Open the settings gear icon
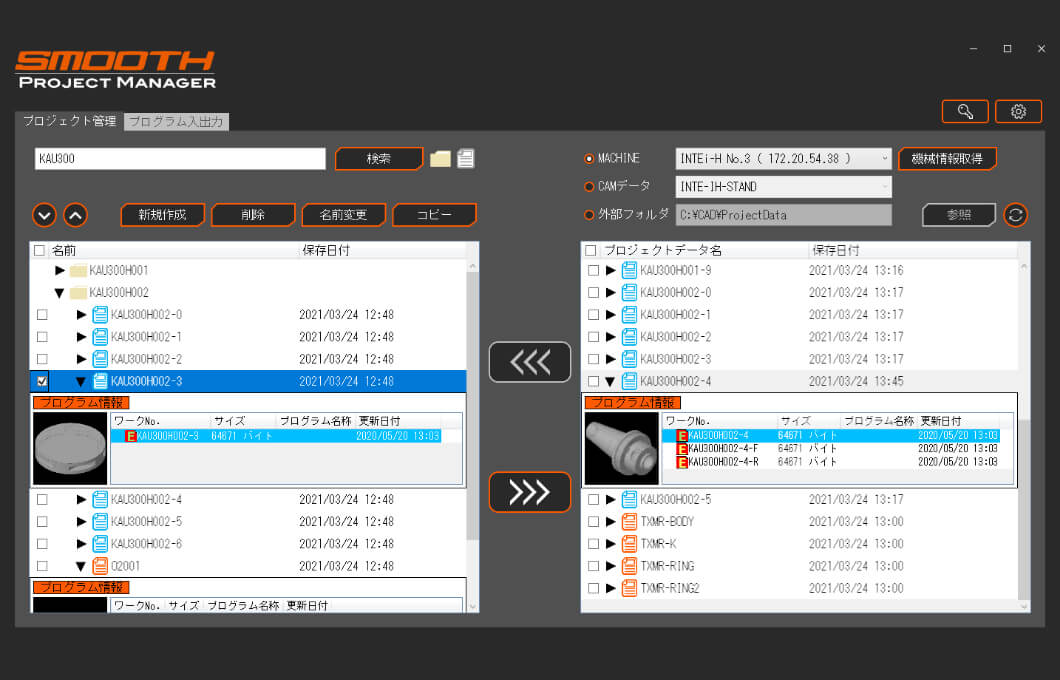 [1018, 111]
